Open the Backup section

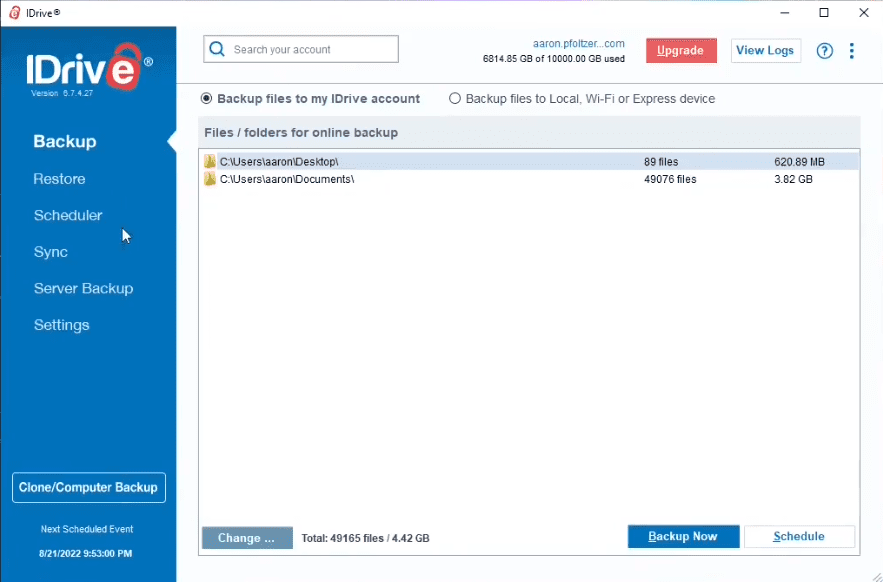pos(65,141)
